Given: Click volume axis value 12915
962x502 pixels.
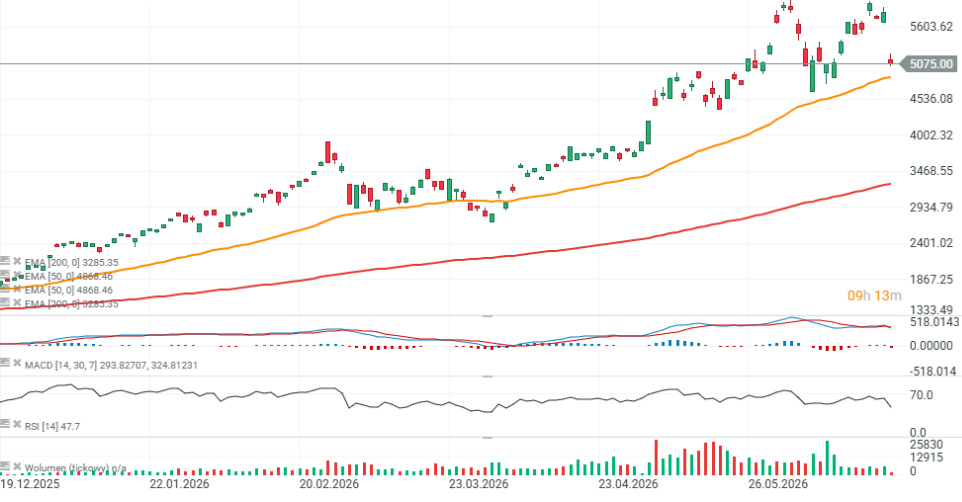Looking at the screenshot, I should (x=926, y=457).
